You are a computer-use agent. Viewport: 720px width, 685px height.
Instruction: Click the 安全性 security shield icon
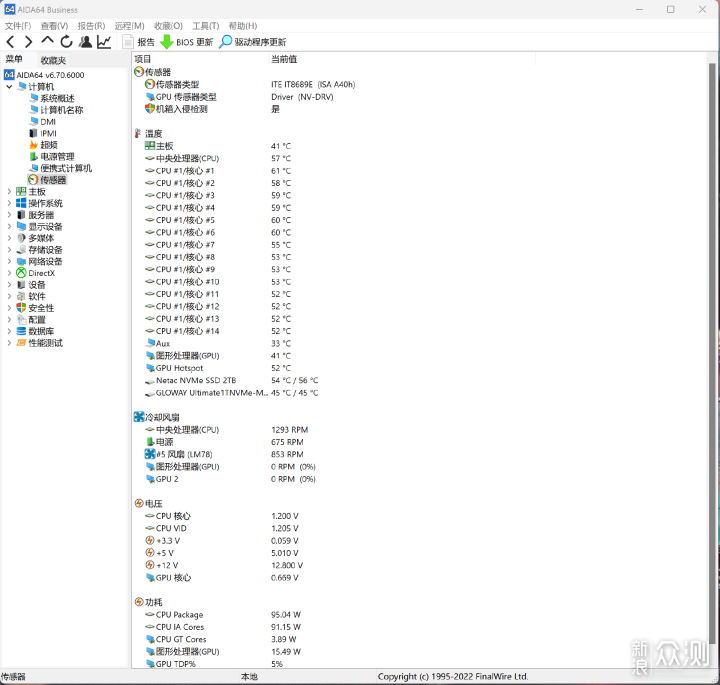point(21,308)
